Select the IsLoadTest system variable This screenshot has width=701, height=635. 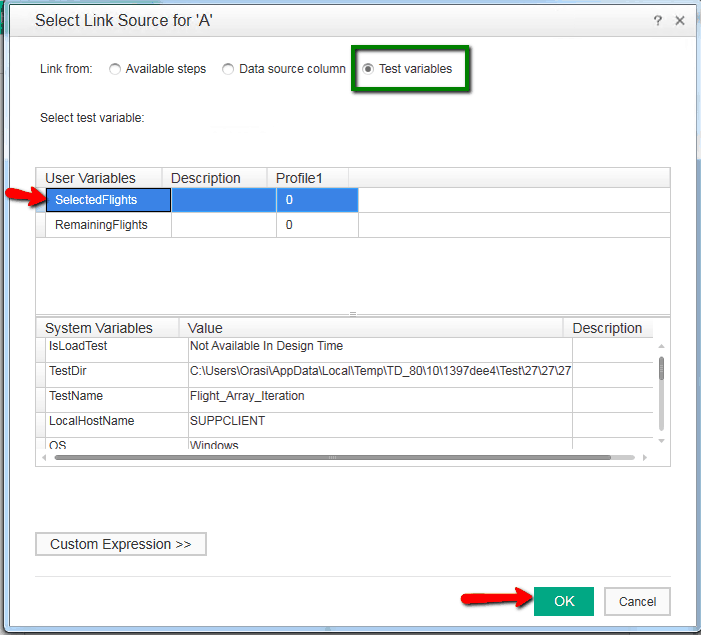click(117, 350)
